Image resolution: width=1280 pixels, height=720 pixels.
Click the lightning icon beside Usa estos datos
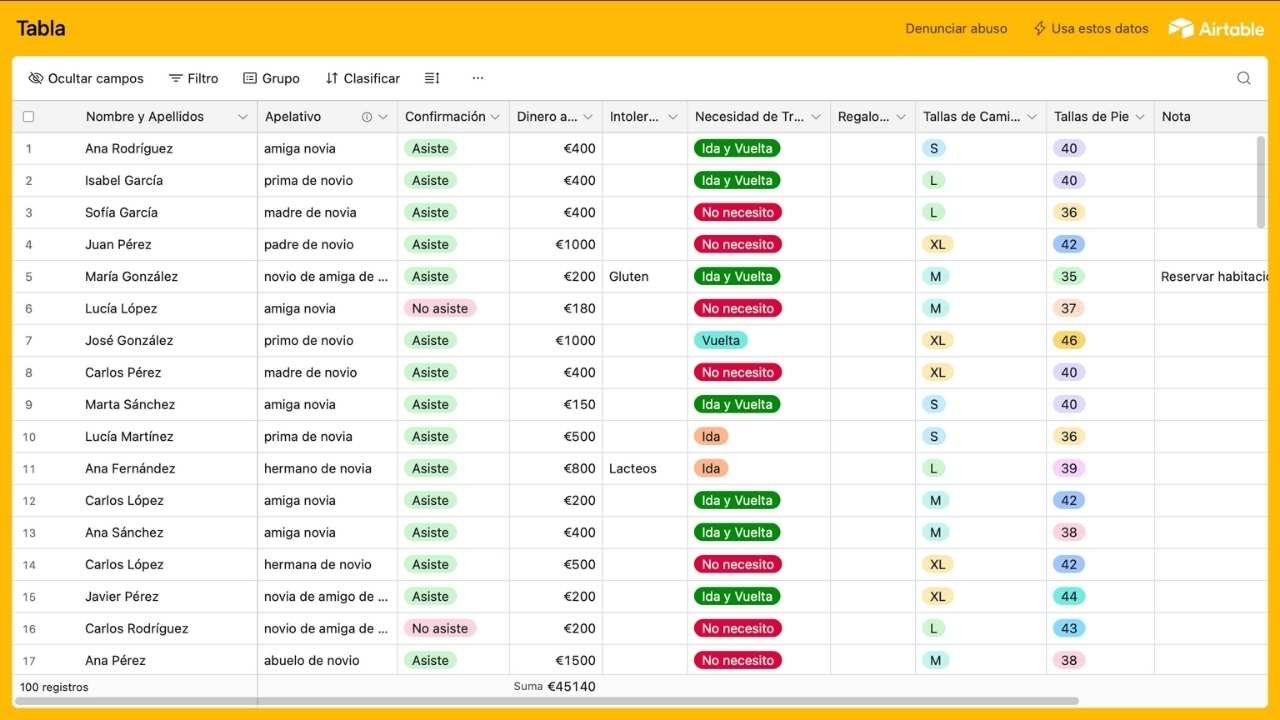pos(1039,28)
